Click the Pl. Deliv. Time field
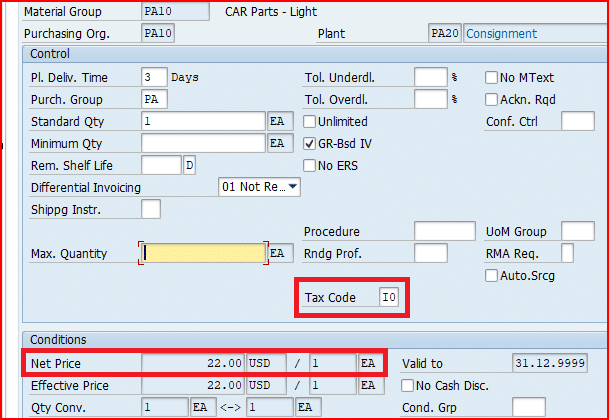 154,77
